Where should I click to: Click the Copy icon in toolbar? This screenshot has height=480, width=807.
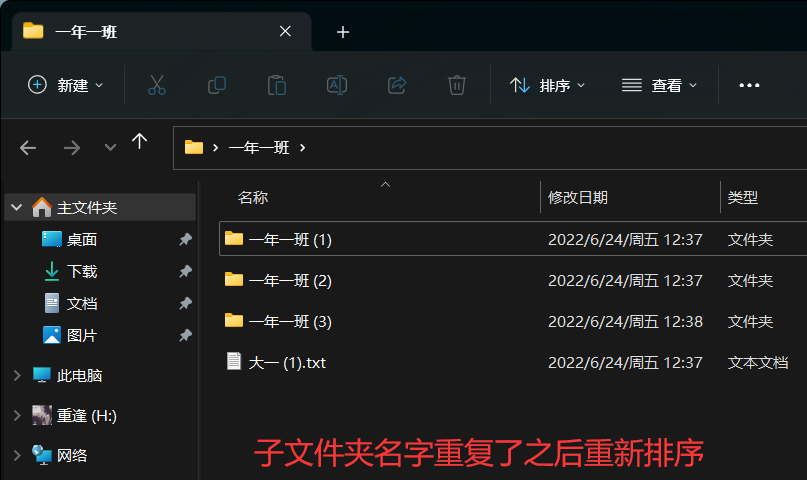(217, 85)
